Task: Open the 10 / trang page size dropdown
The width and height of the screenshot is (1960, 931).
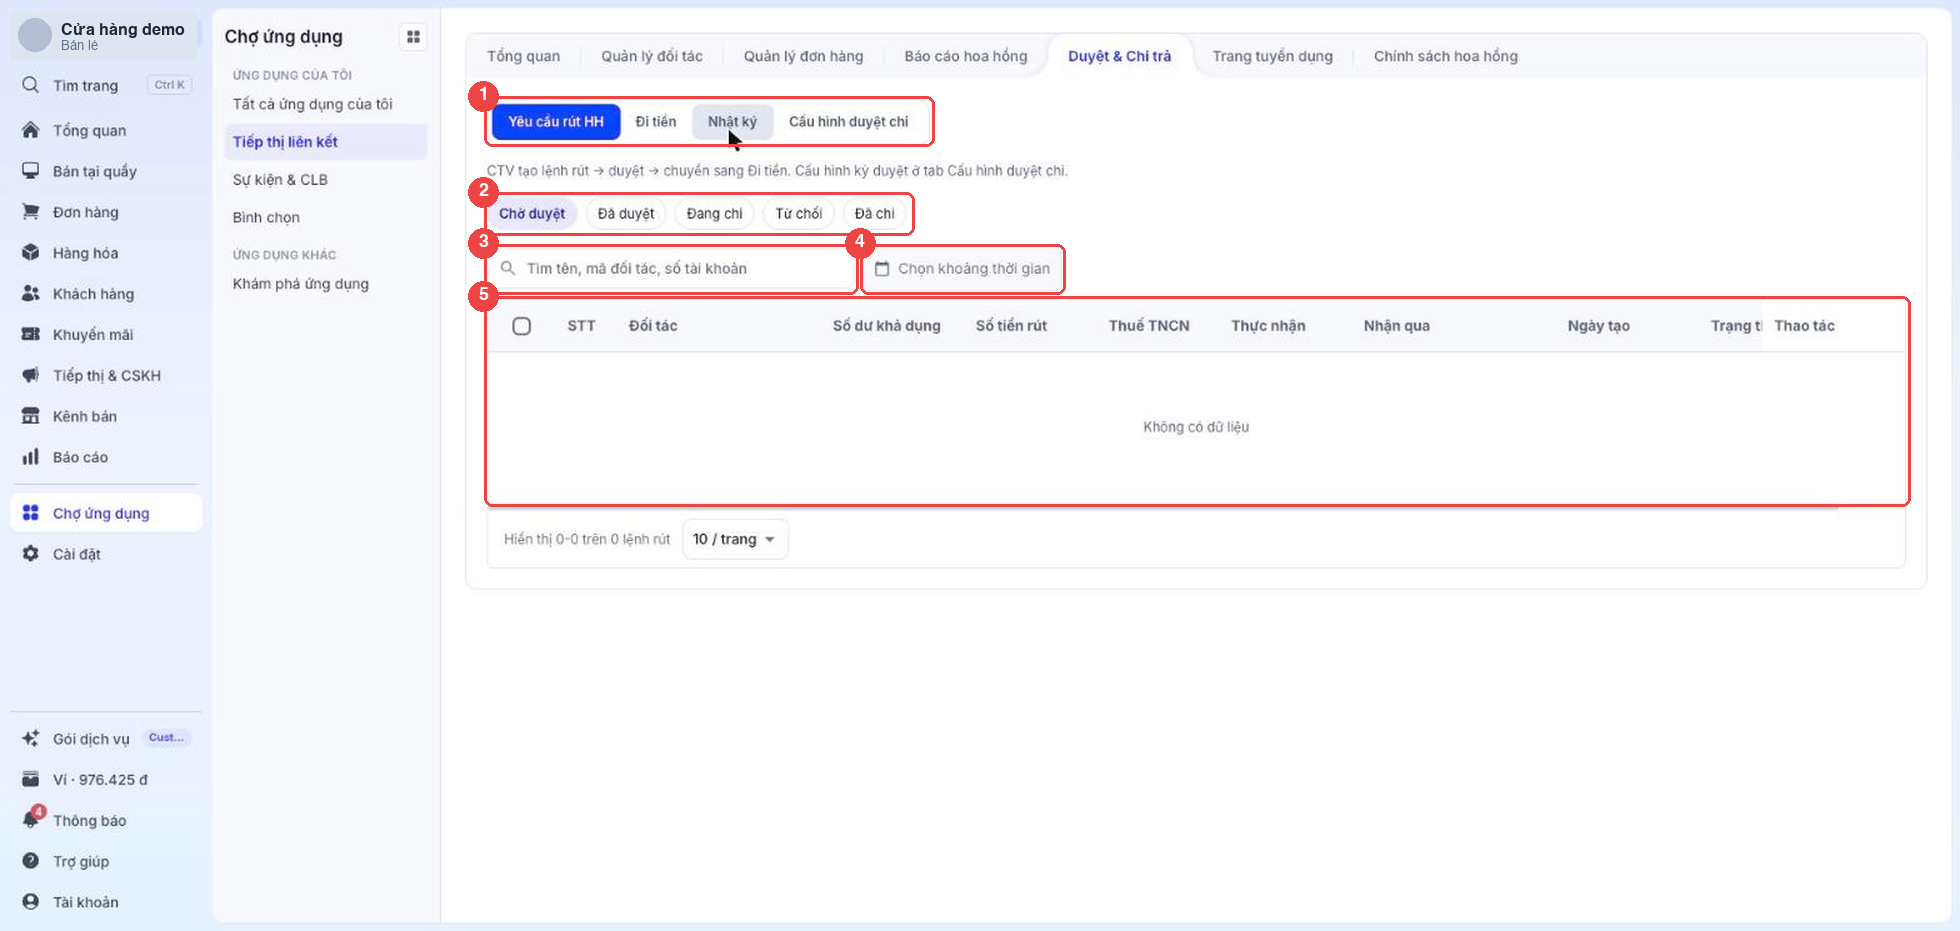Action: pos(735,539)
